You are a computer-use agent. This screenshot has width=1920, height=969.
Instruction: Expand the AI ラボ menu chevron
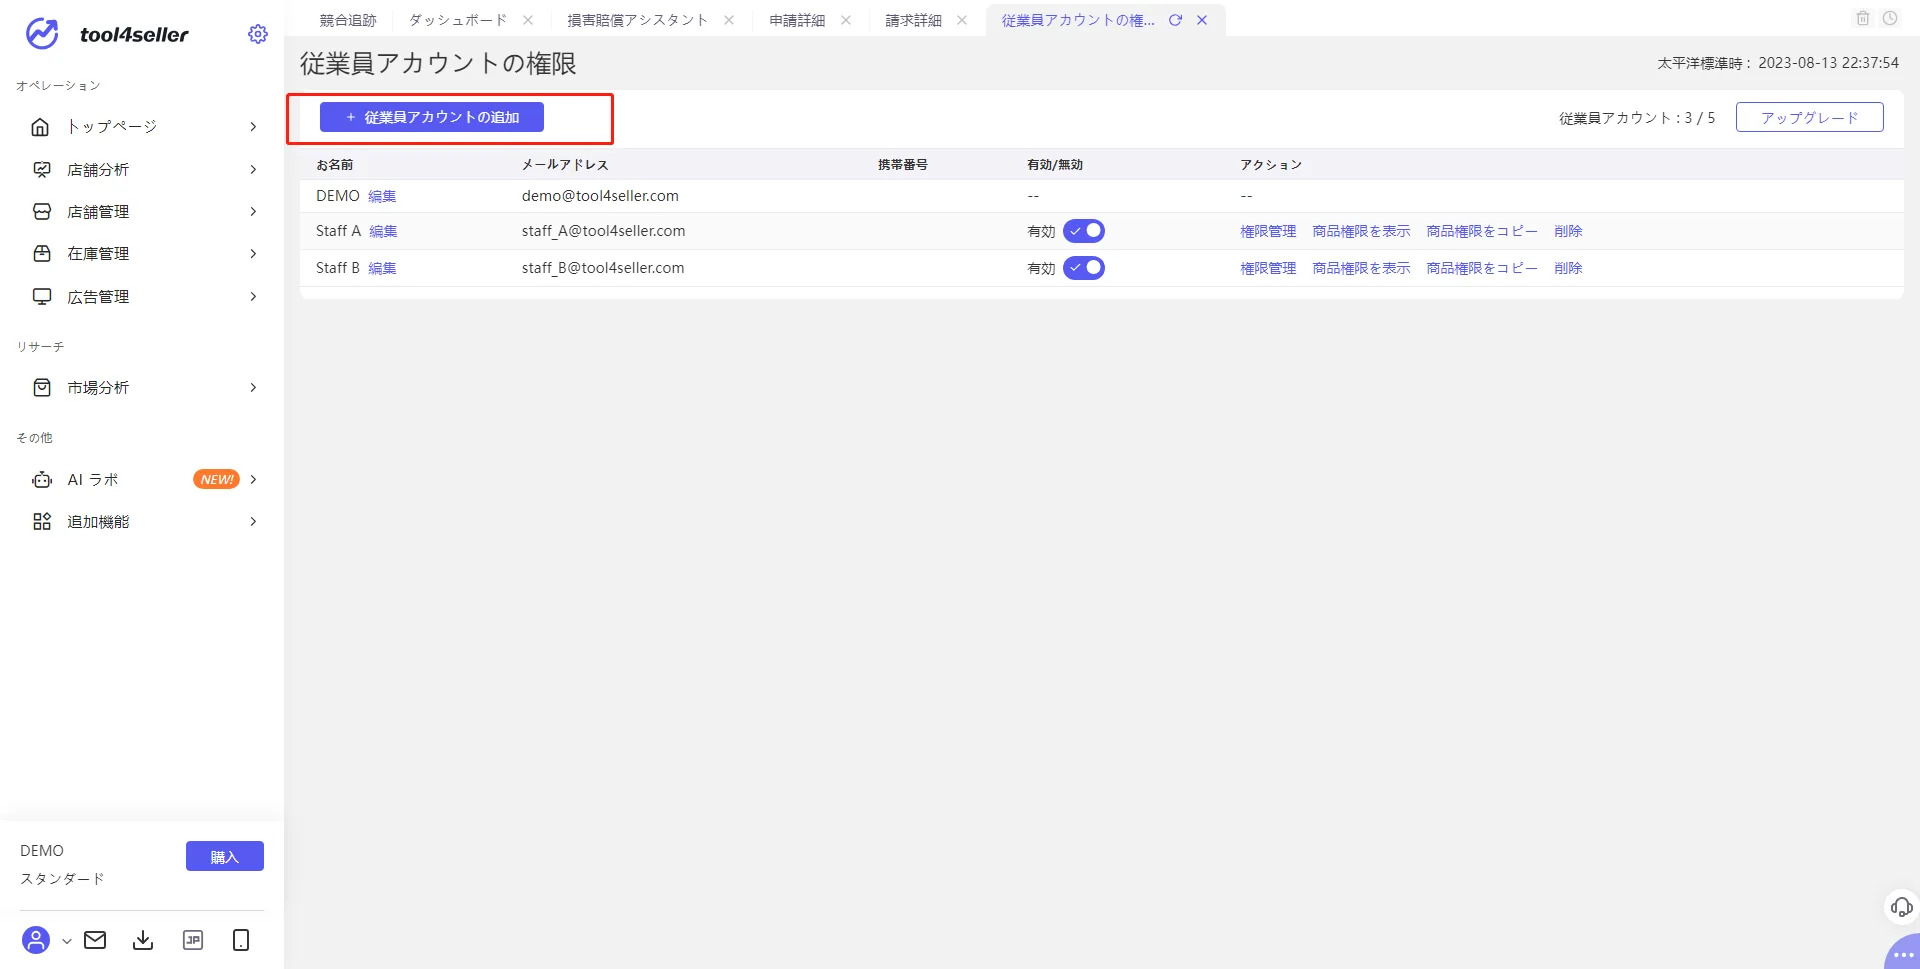pyautogui.click(x=253, y=480)
